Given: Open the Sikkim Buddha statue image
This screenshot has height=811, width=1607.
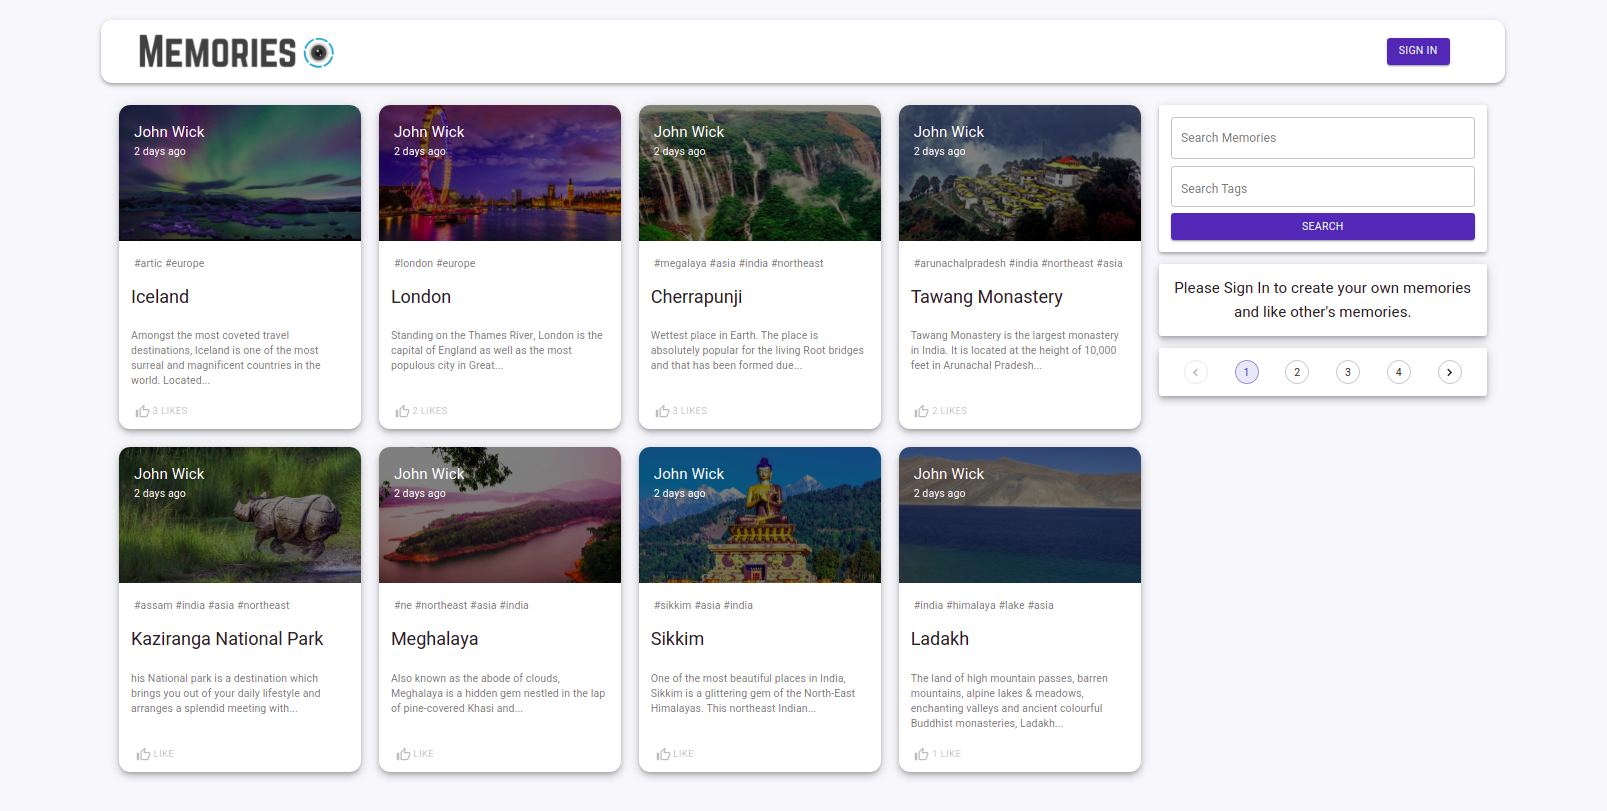Looking at the screenshot, I should (760, 515).
